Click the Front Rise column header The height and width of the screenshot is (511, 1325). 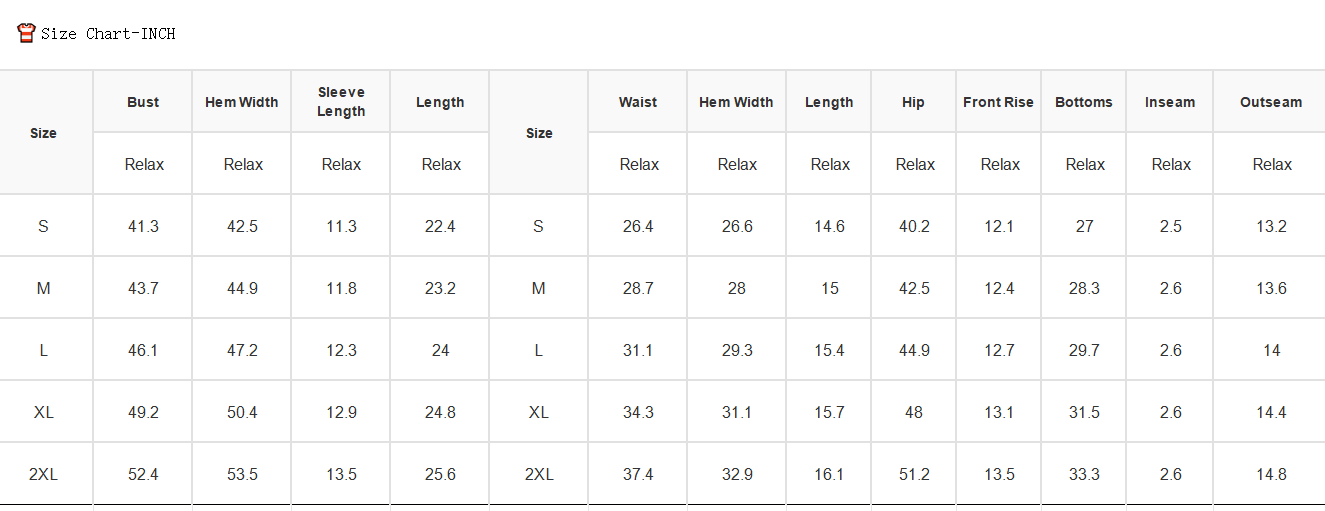(998, 102)
